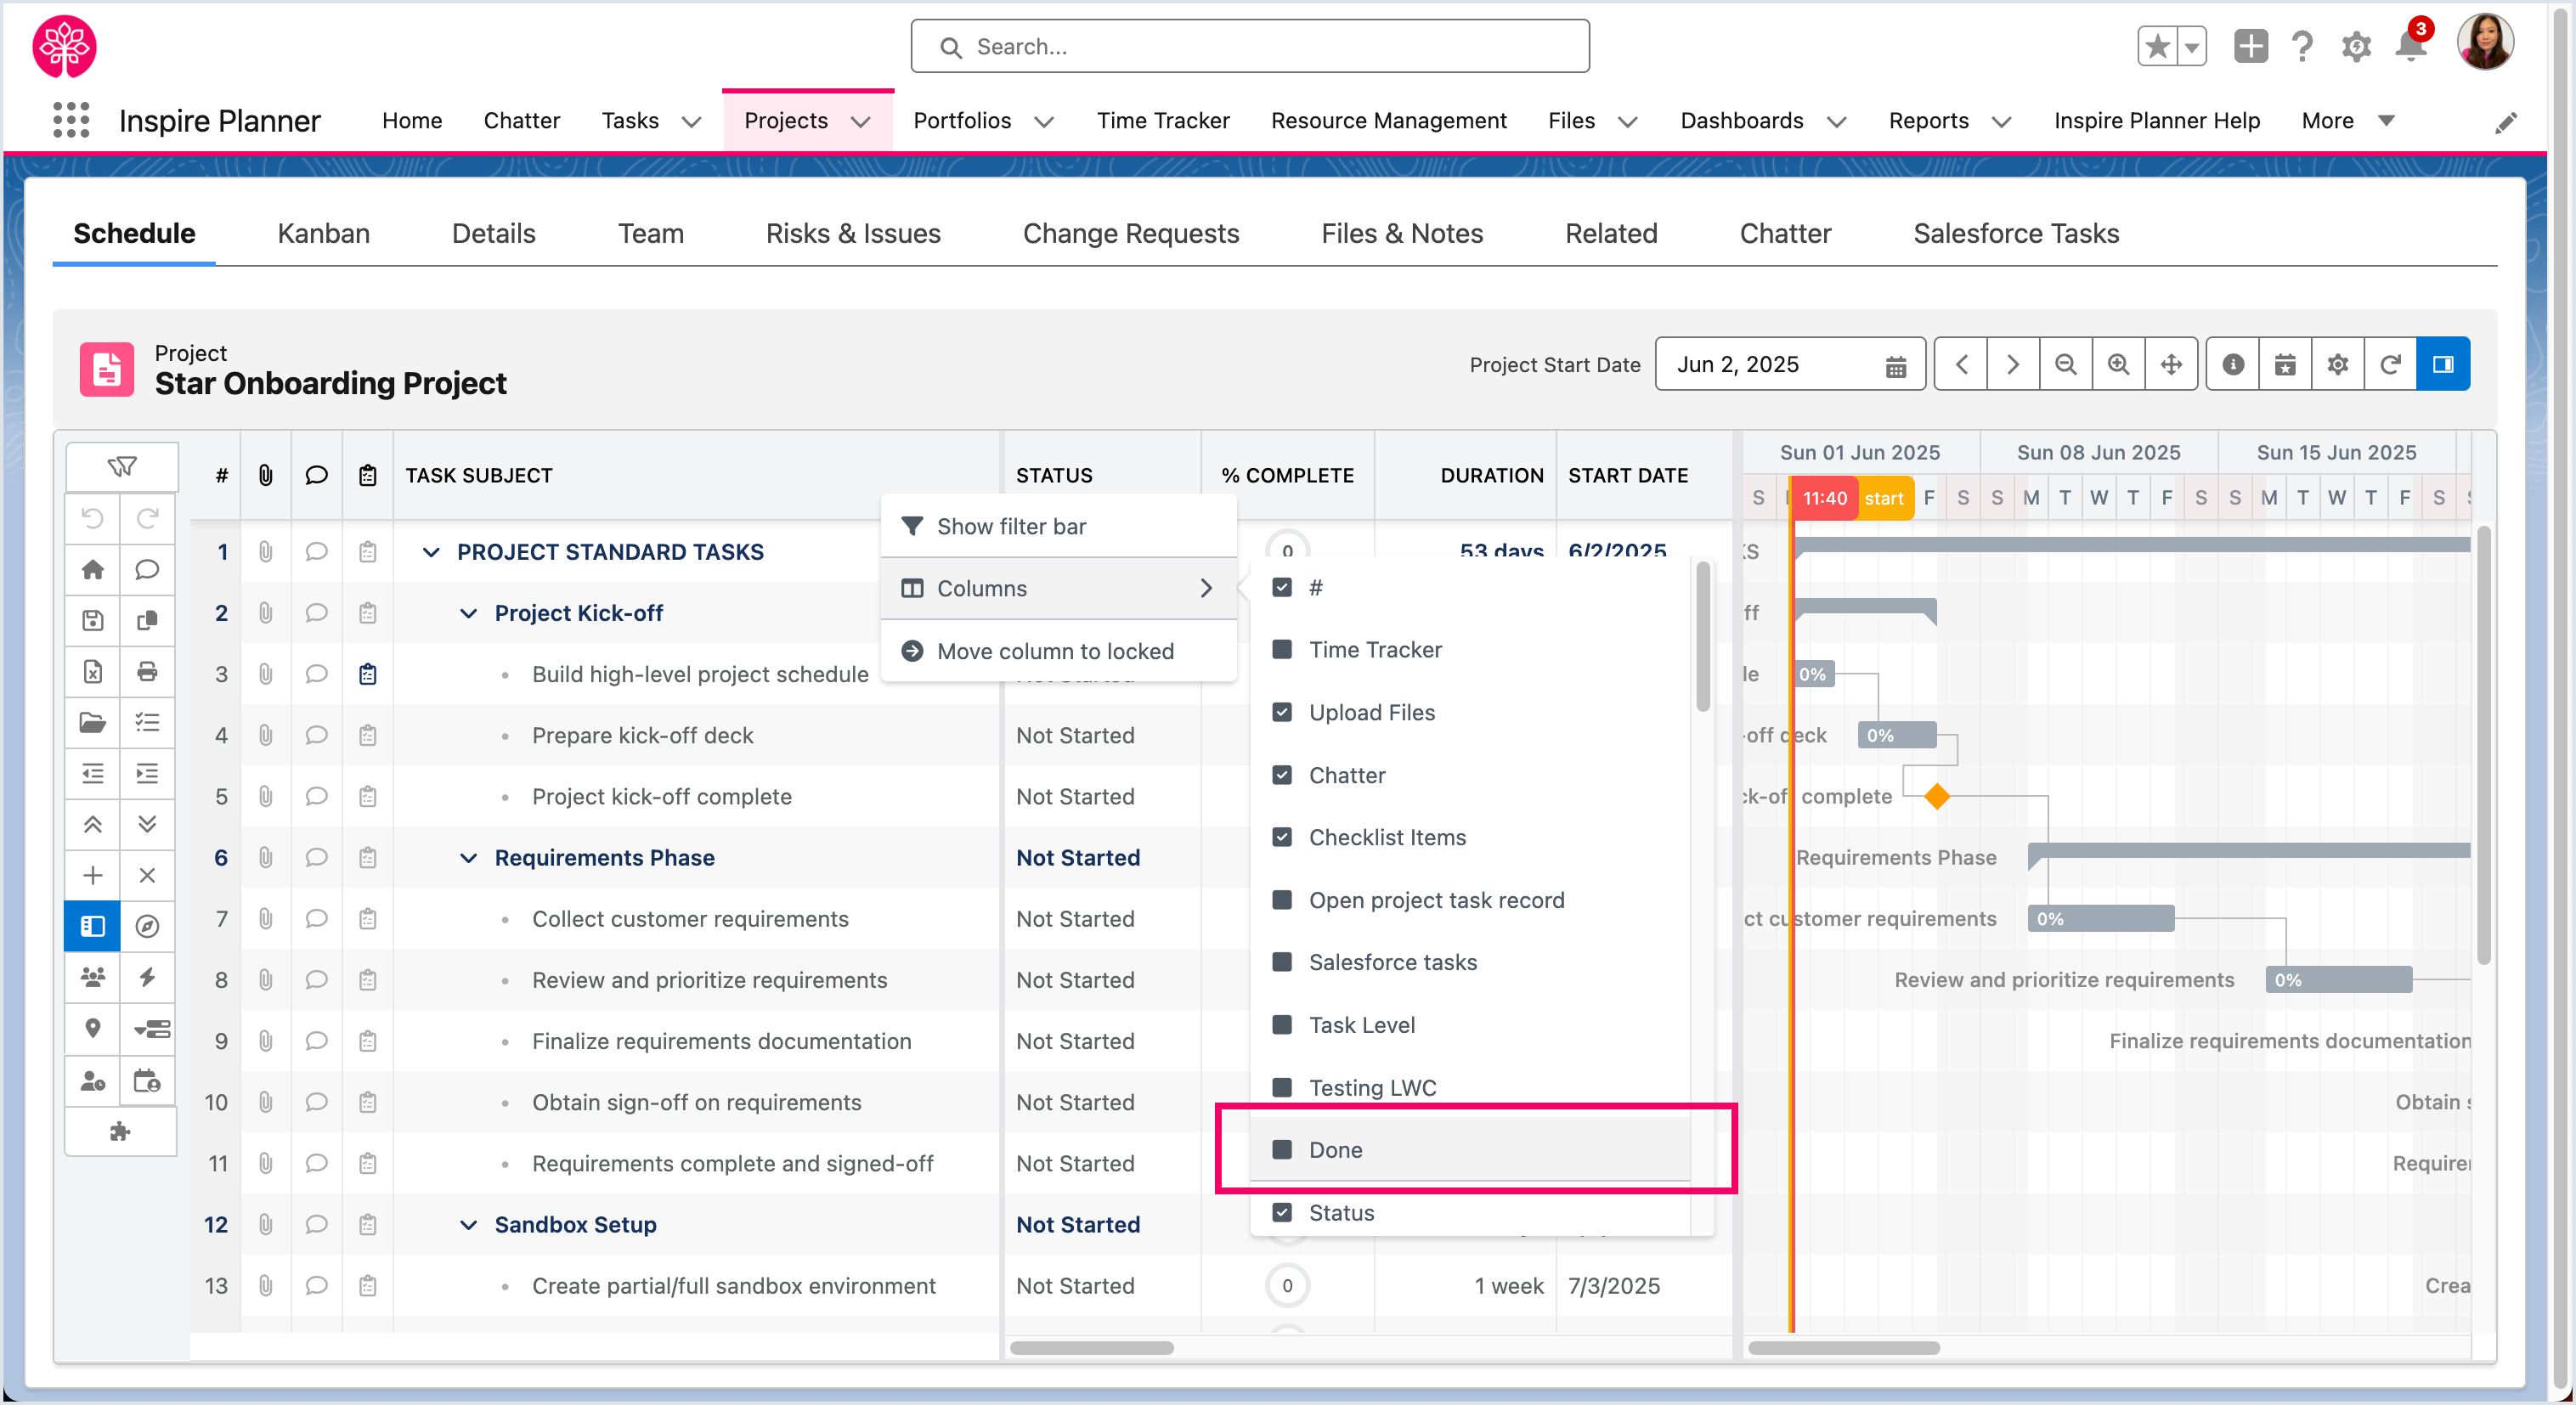The height and width of the screenshot is (1405, 2576).
Task: Click the export to Excel icon
Action: point(93,671)
